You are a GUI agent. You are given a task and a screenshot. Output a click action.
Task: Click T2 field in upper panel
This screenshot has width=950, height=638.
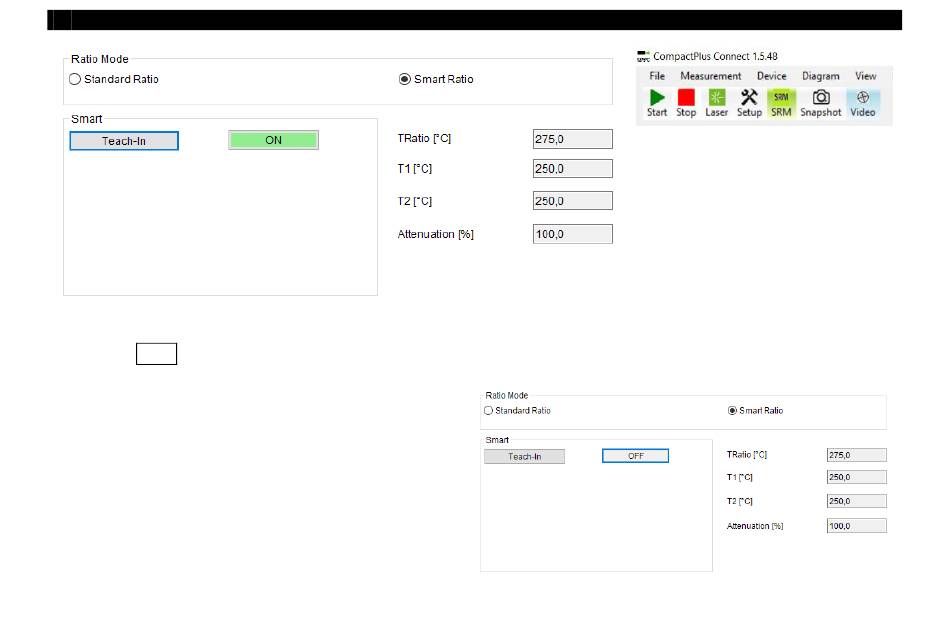(x=573, y=201)
